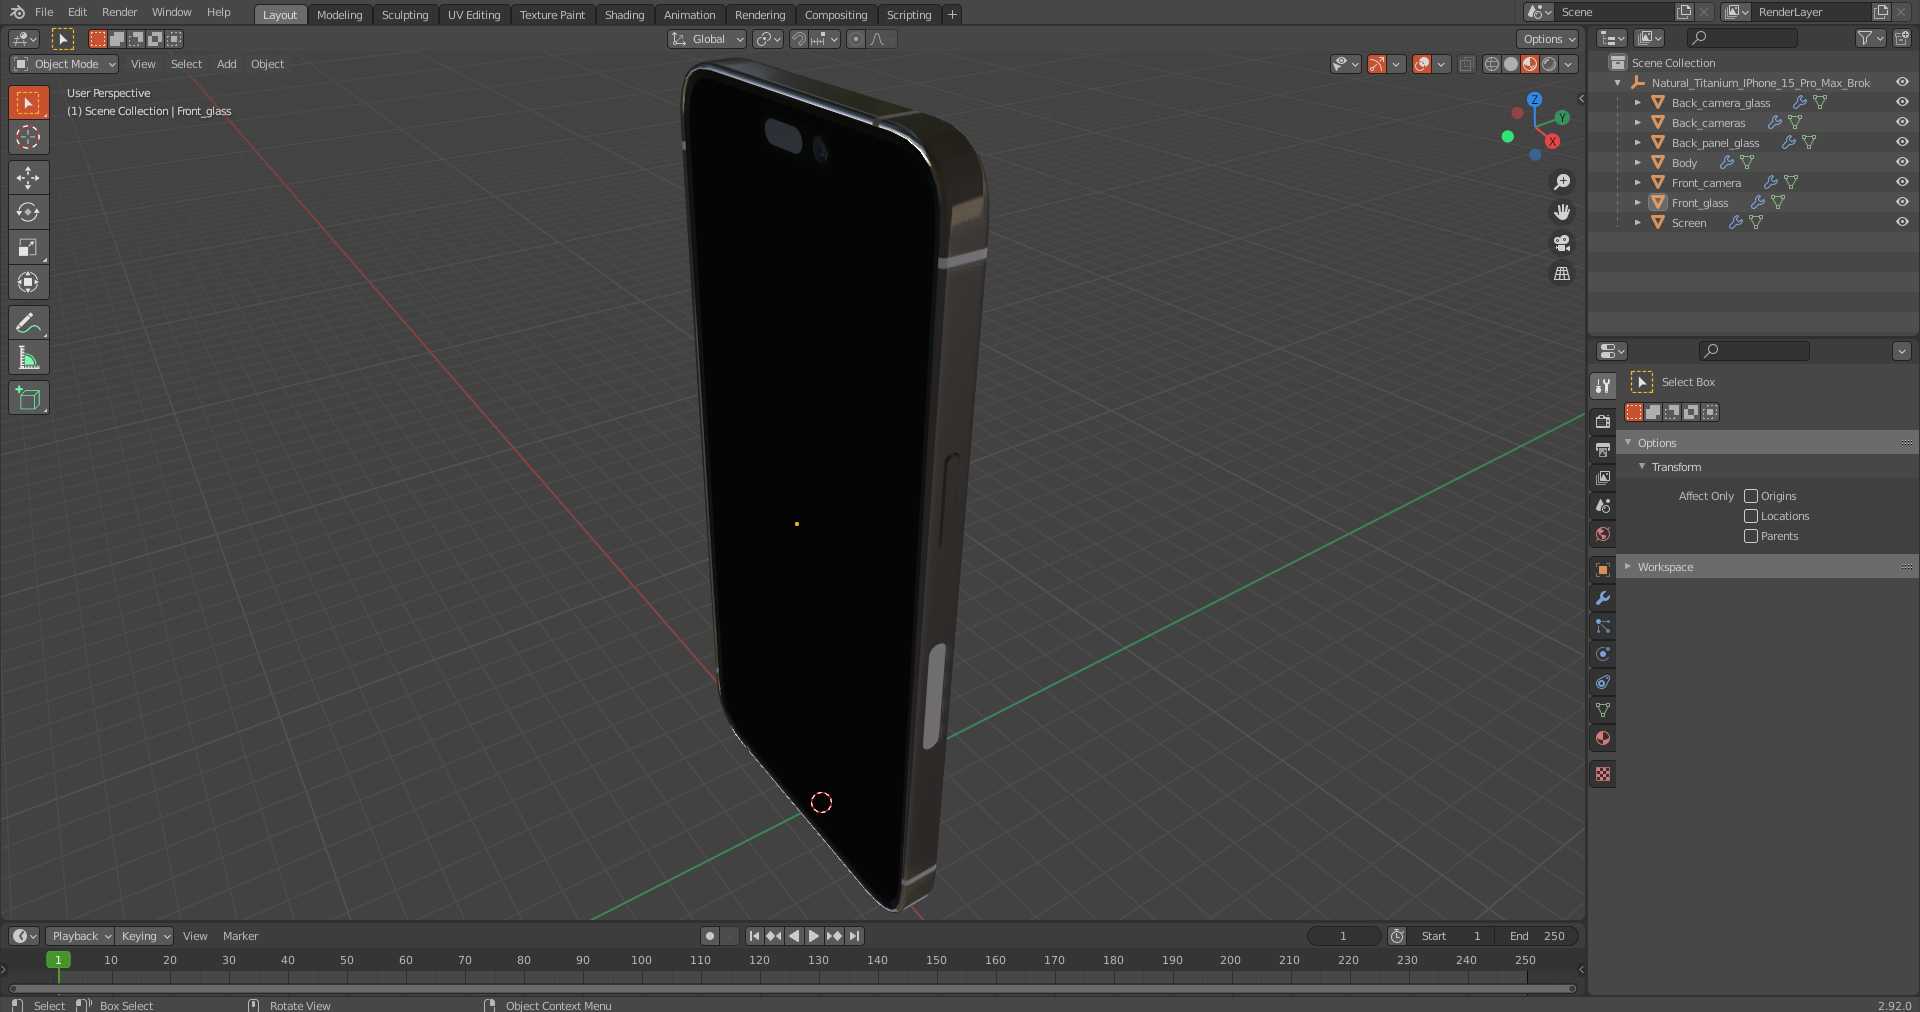The width and height of the screenshot is (1920, 1012).
Task: Open the viewport Add menu
Action: pos(227,64)
